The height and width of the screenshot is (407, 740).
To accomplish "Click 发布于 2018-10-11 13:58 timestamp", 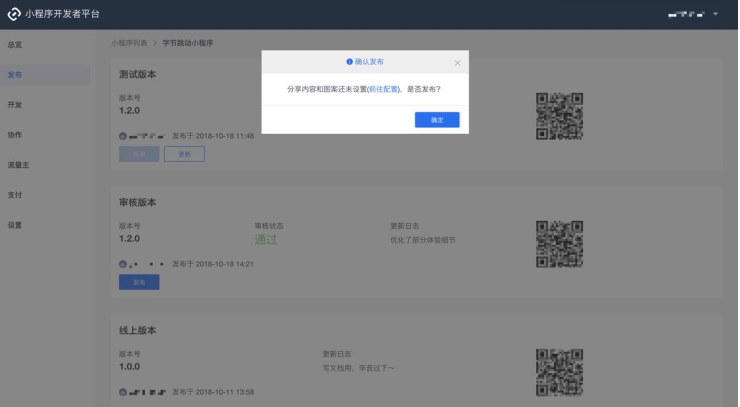I will (x=213, y=392).
